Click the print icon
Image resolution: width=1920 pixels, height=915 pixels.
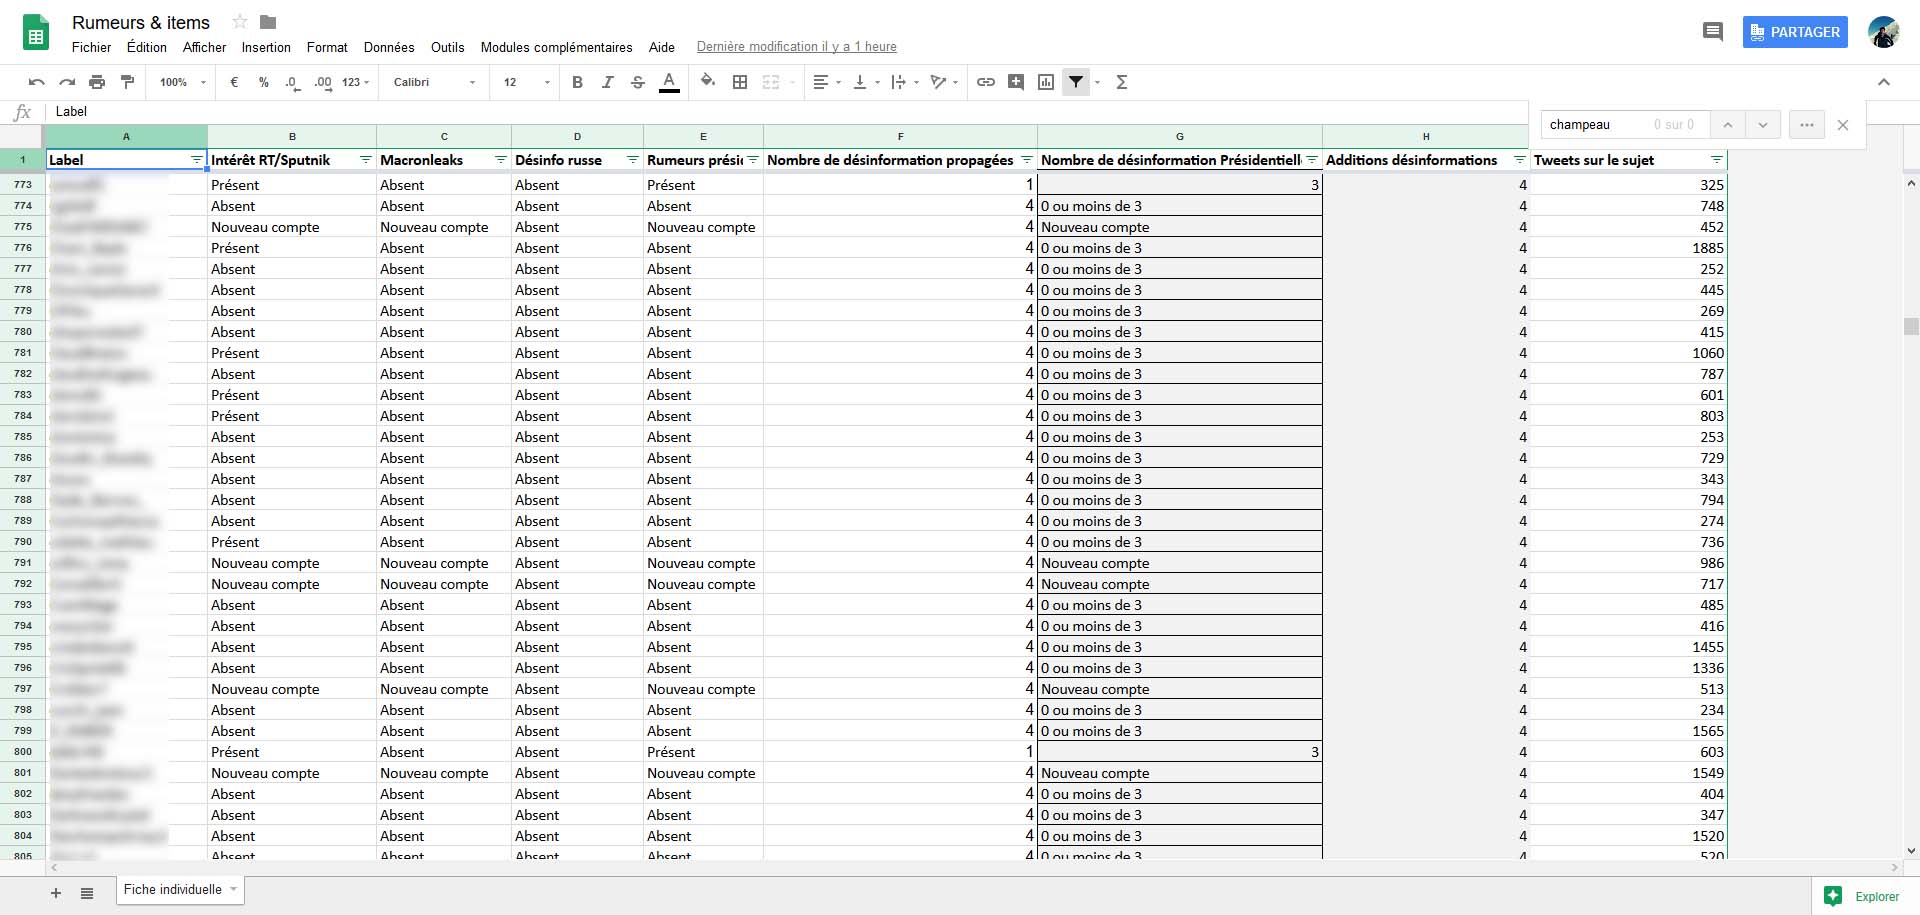(x=97, y=82)
